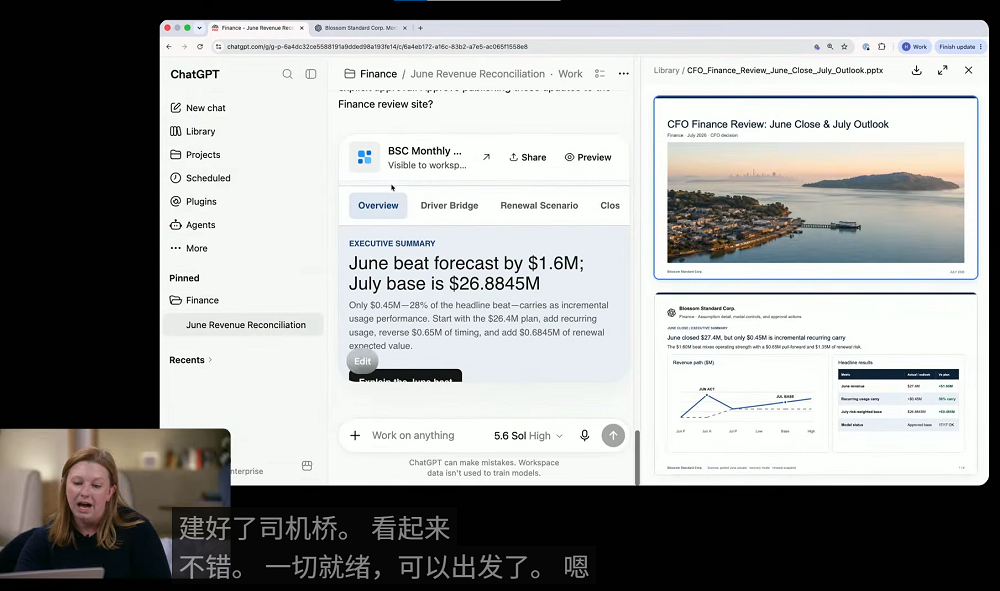The width and height of the screenshot is (1000, 591).
Task: Send message with arrow button
Action: coord(613,435)
